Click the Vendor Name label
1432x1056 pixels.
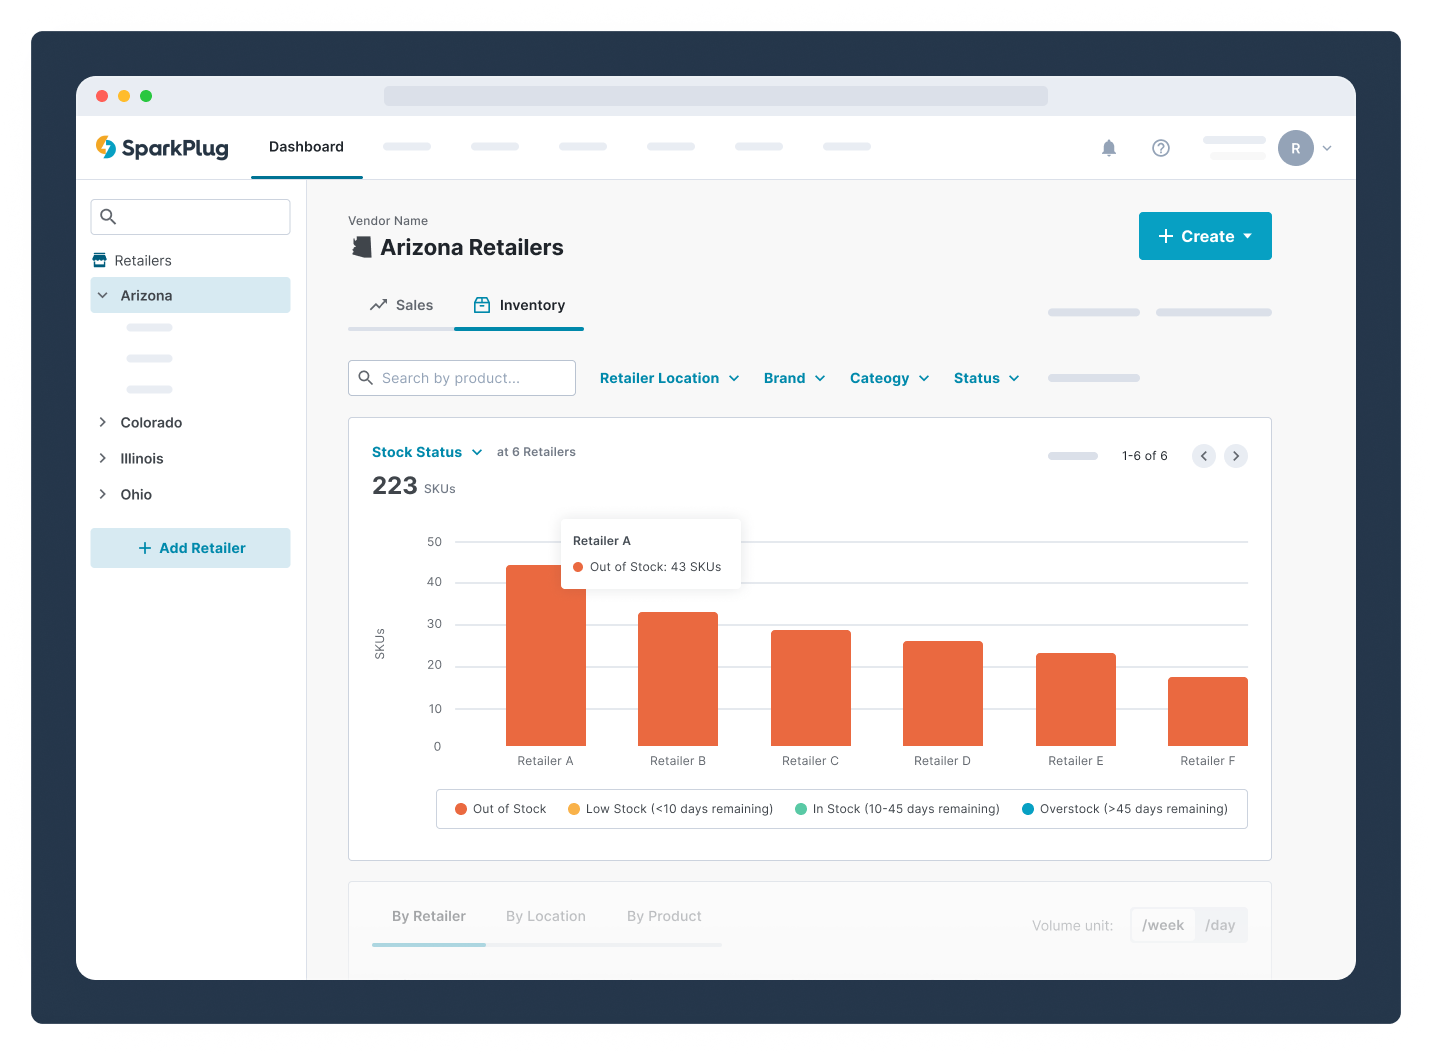(x=388, y=221)
